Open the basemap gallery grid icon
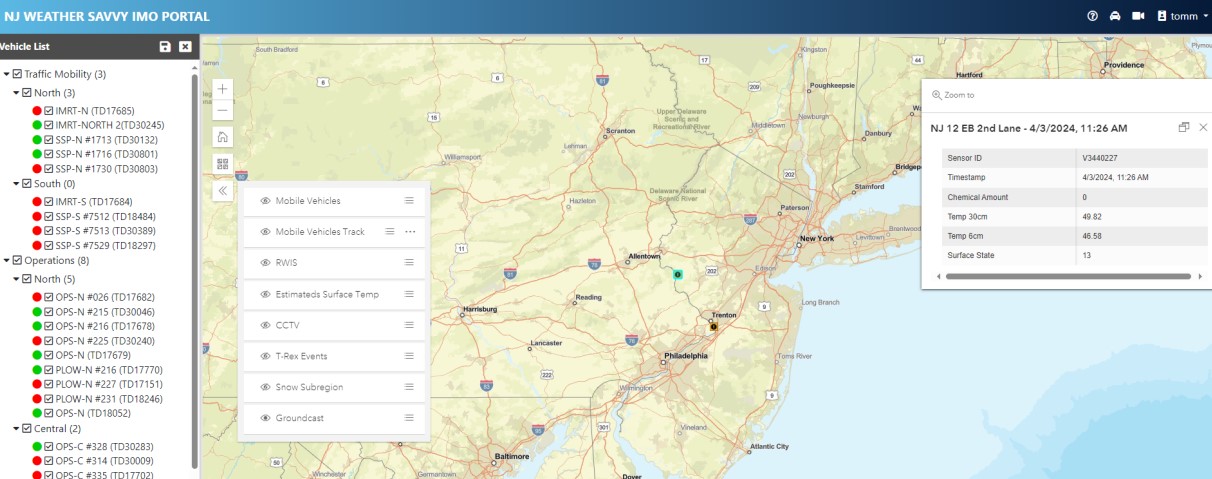This screenshot has height=479, width=1212. tap(222, 164)
